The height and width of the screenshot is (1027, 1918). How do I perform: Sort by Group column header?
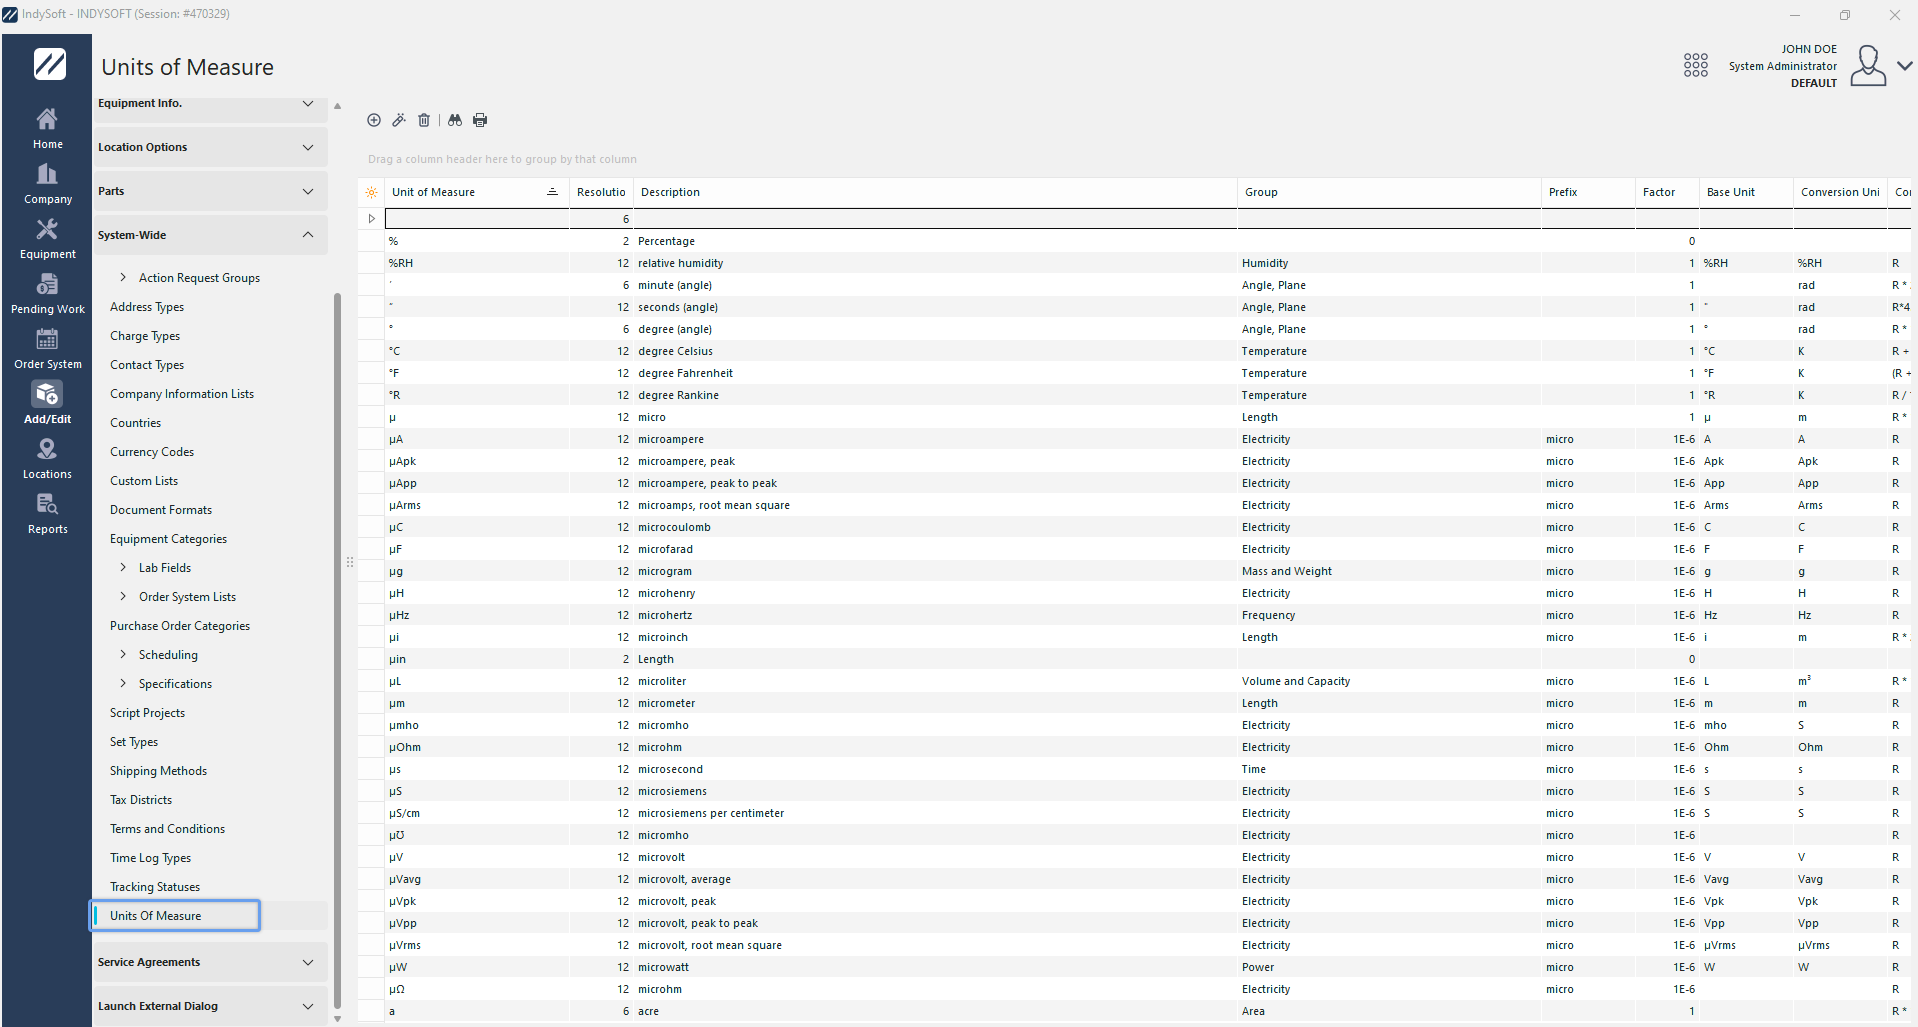(1390, 192)
